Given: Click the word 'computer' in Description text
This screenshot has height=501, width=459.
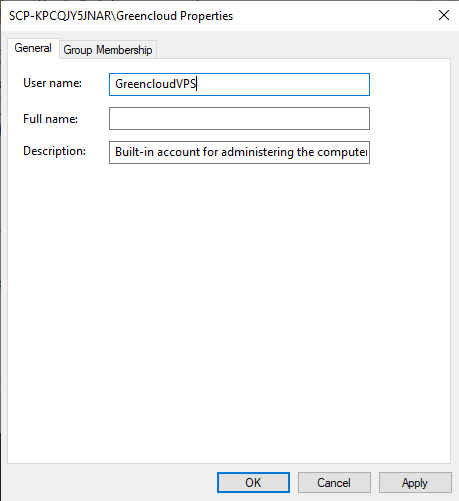Looking at the screenshot, I should (x=342, y=152).
